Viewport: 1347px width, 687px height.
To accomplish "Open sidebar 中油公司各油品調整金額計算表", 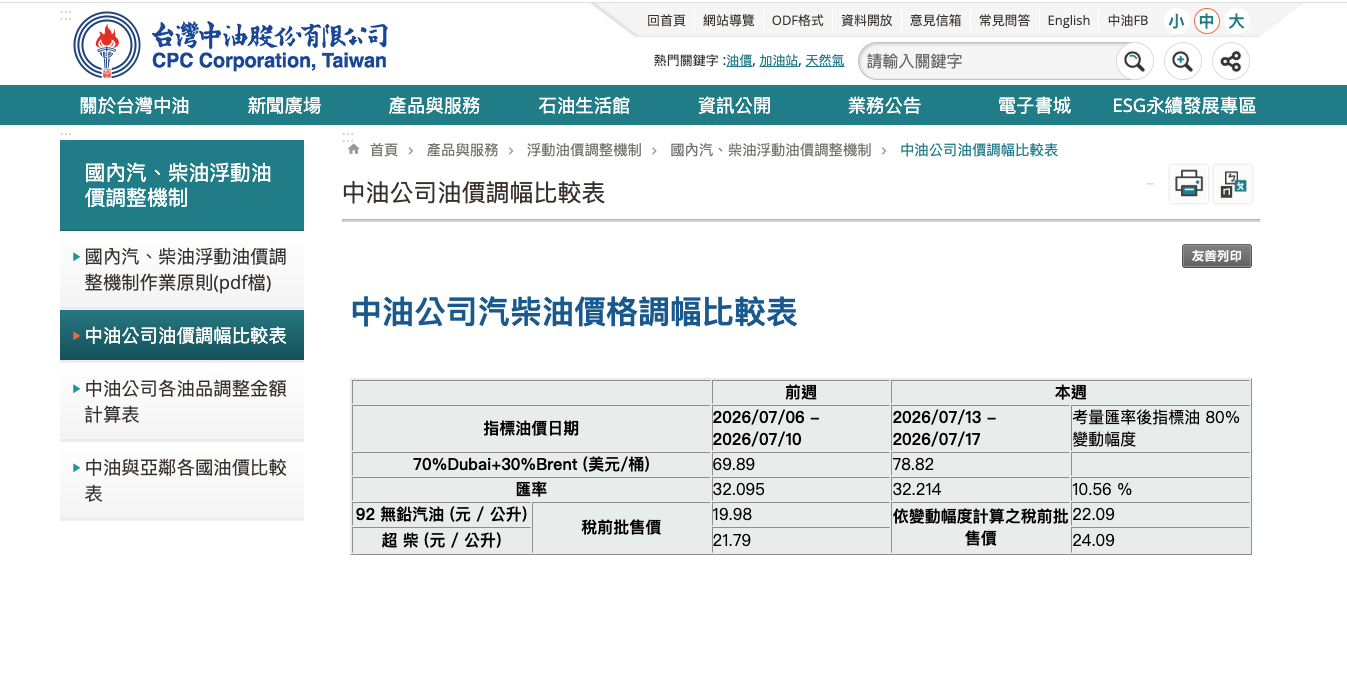I will pyautogui.click(x=182, y=401).
